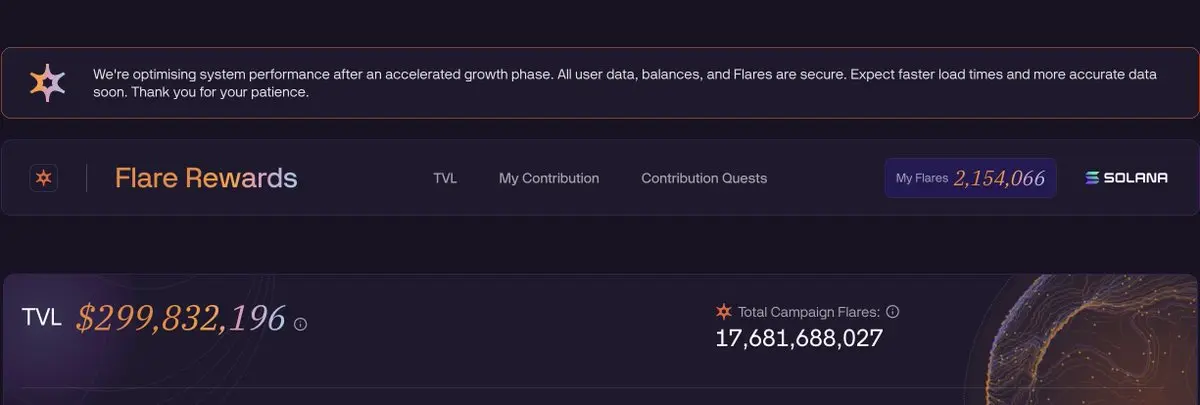Switch to the TVL tab in the navbar
Screen dimensions: 1200x405
pyautogui.click(x=445, y=178)
